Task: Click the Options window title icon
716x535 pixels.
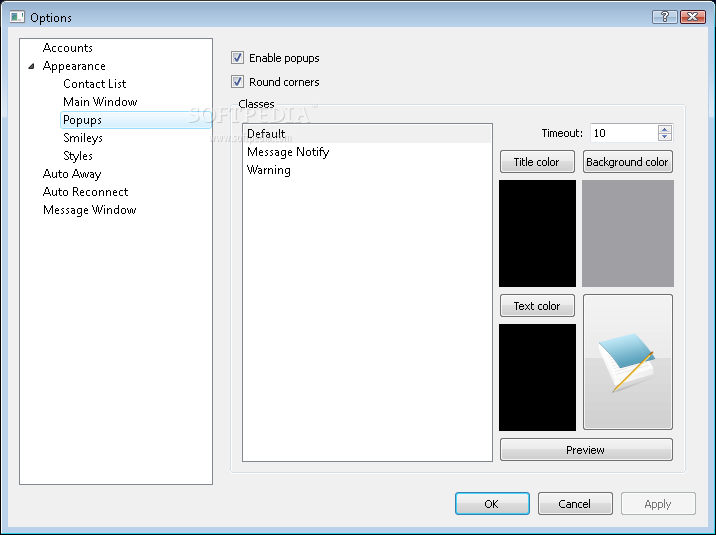Action: tap(17, 17)
